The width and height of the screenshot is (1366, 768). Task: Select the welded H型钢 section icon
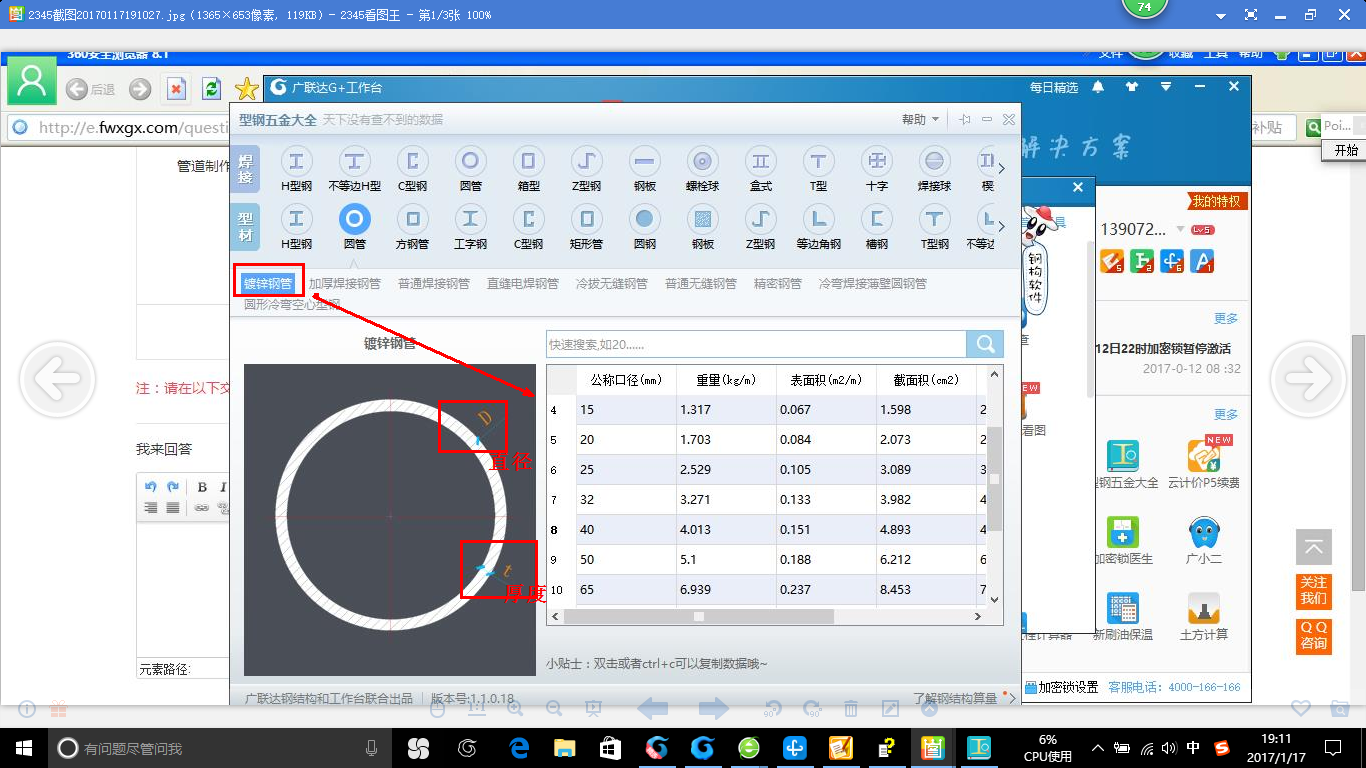tap(297, 161)
